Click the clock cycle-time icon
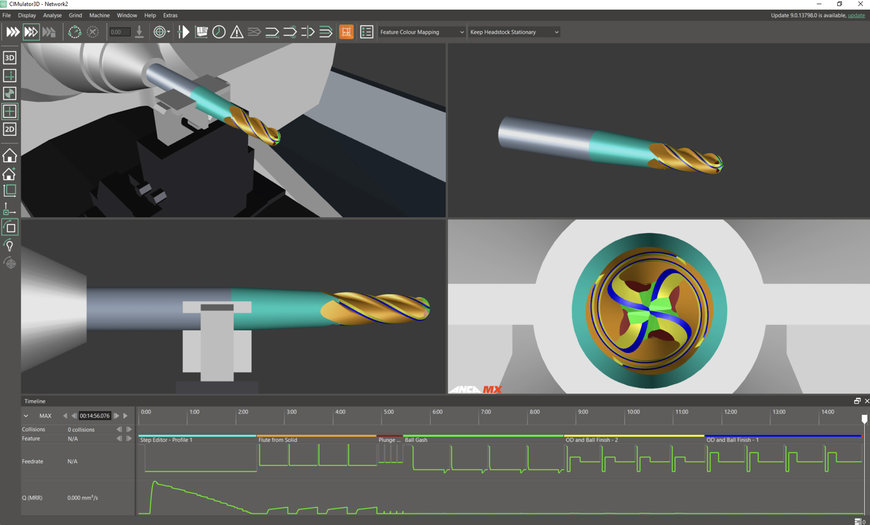Screen dimensions: 870x525 219,32
